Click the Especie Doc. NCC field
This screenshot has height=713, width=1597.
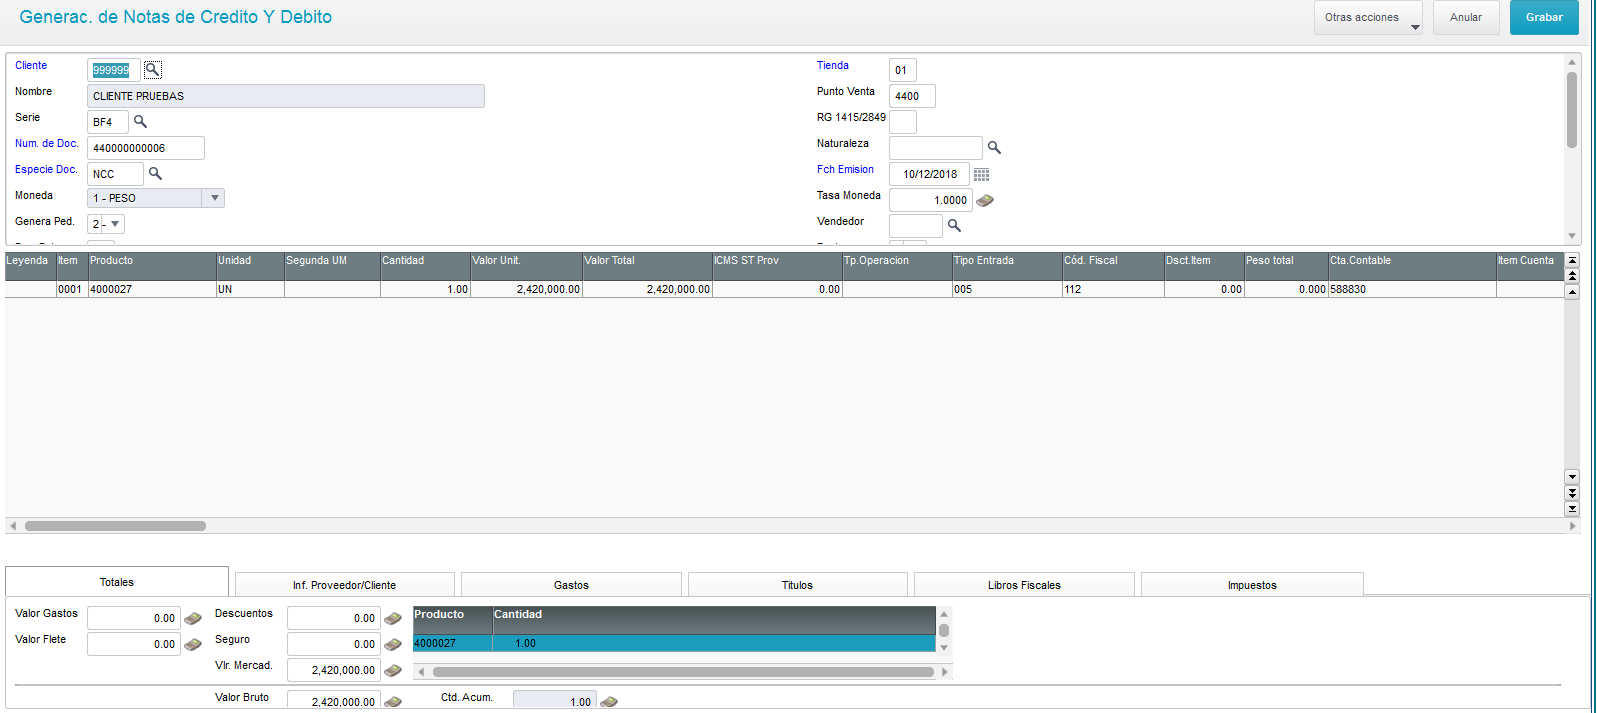(115, 174)
